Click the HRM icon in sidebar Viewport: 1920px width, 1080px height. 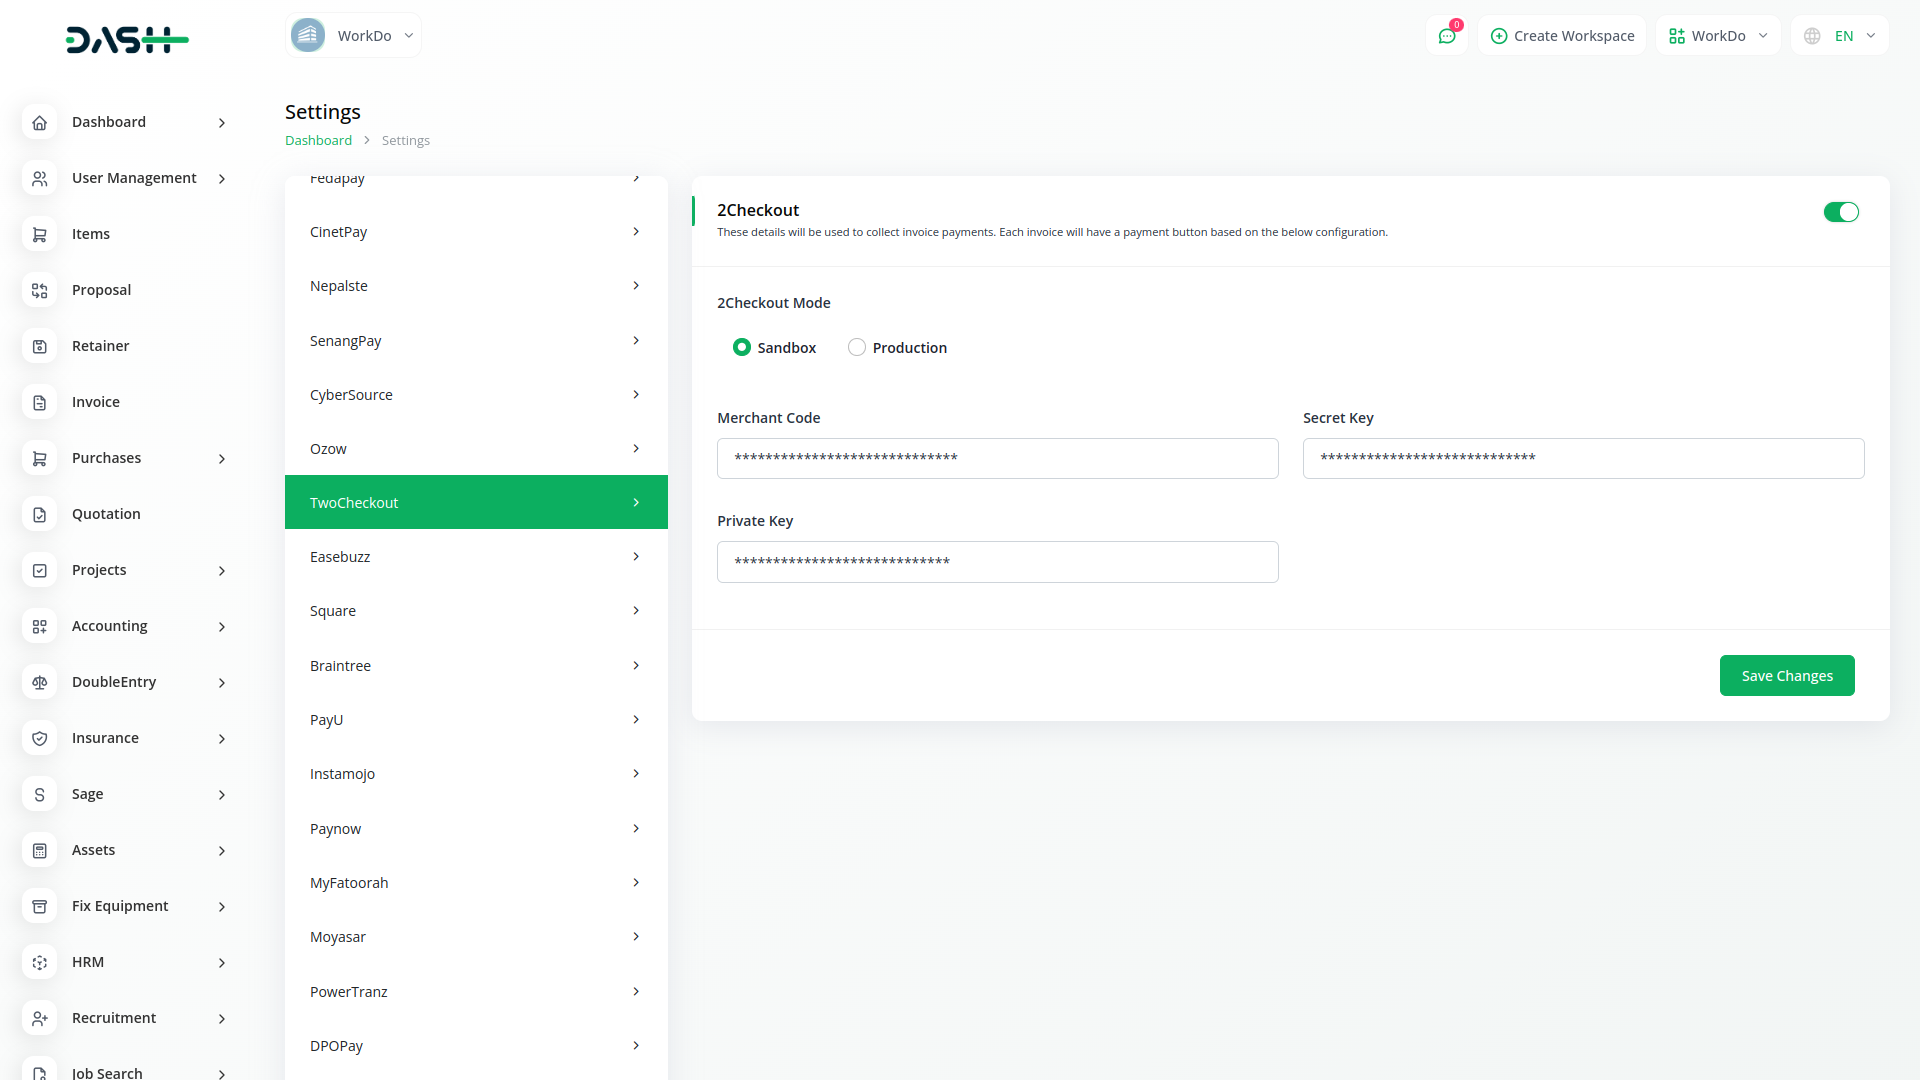coord(40,962)
